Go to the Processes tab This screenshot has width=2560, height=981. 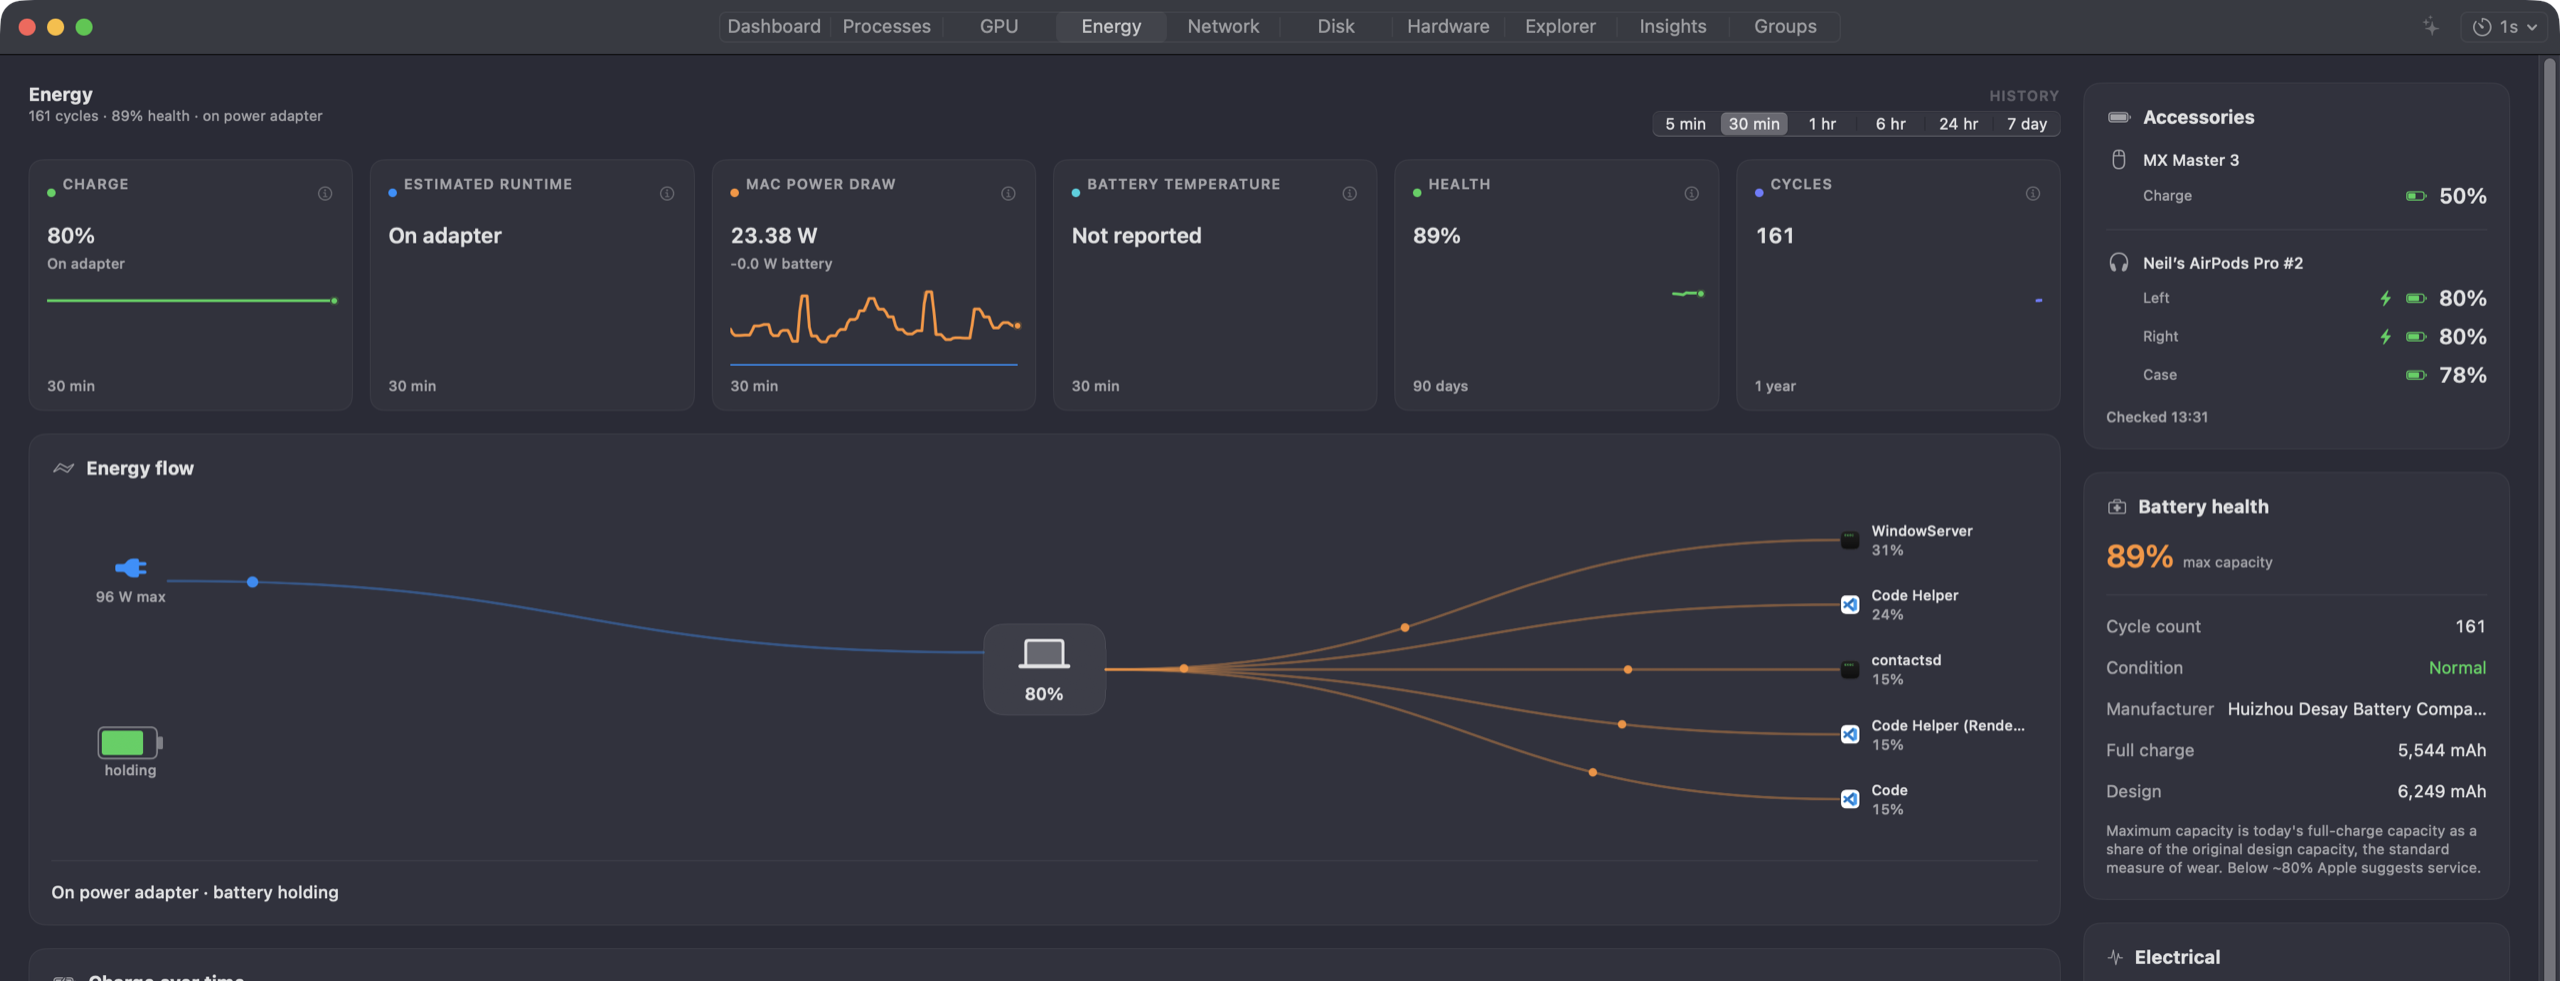(886, 27)
